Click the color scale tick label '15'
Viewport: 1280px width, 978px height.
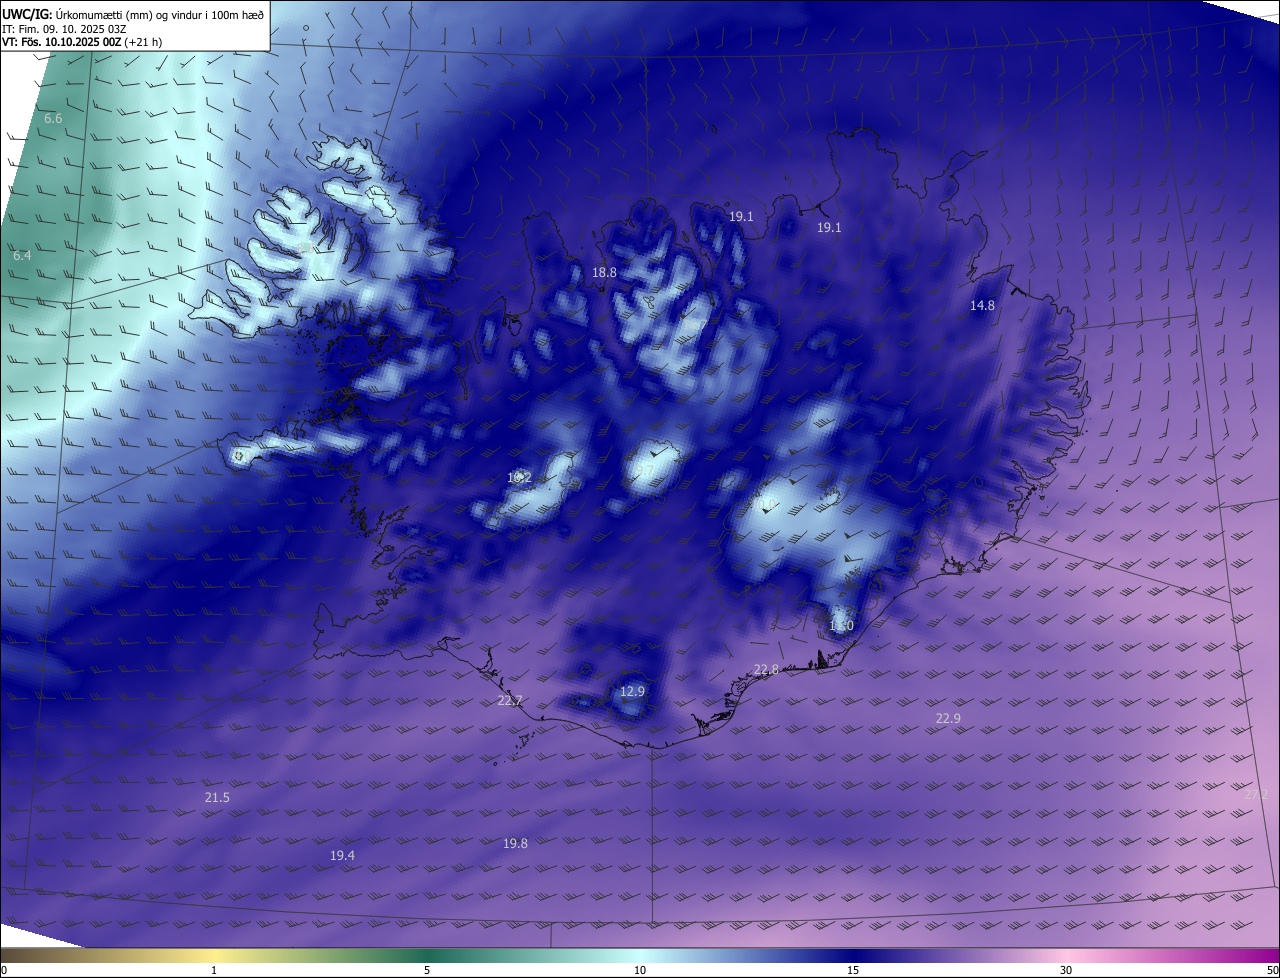(853, 970)
